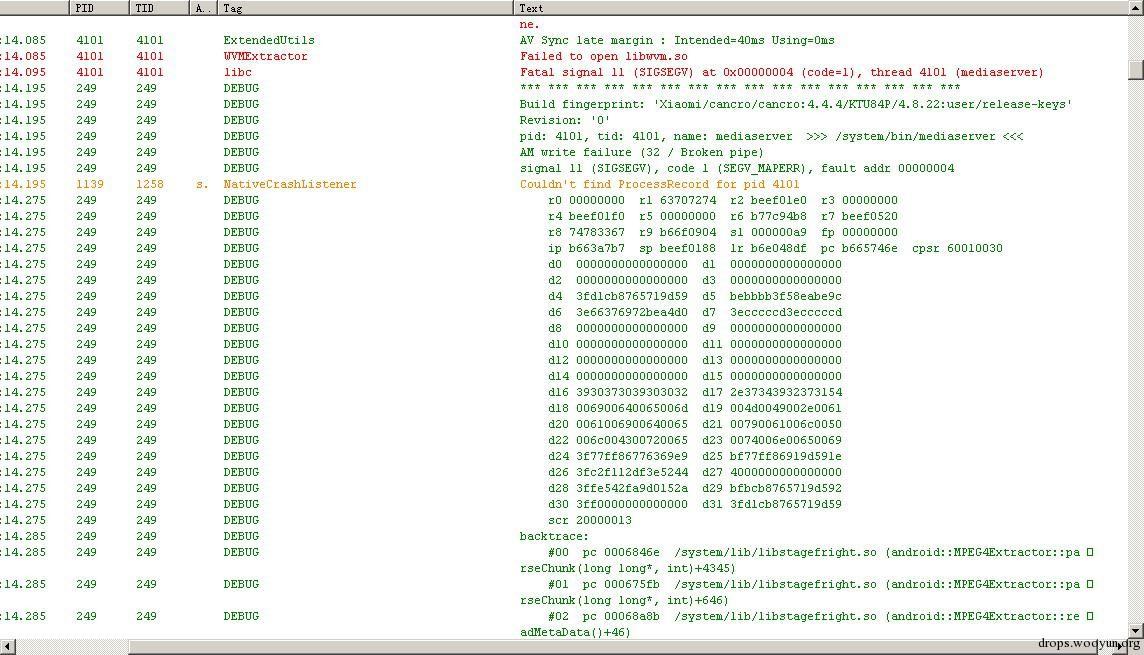This screenshot has width=1144, height=655.
Task: Select the libc 'Fatal signal 11' log row
Action: coord(781,72)
